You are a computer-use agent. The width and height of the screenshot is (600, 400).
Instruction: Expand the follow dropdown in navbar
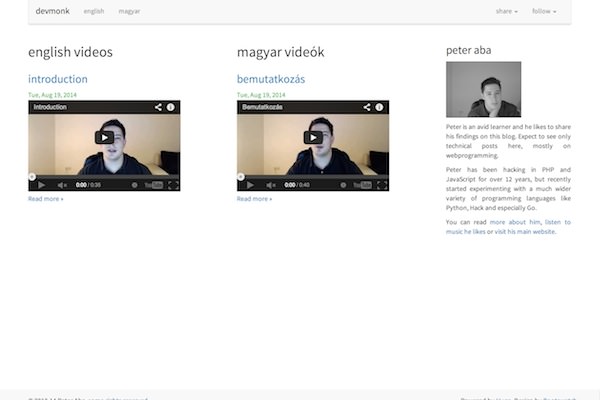pyautogui.click(x=544, y=12)
